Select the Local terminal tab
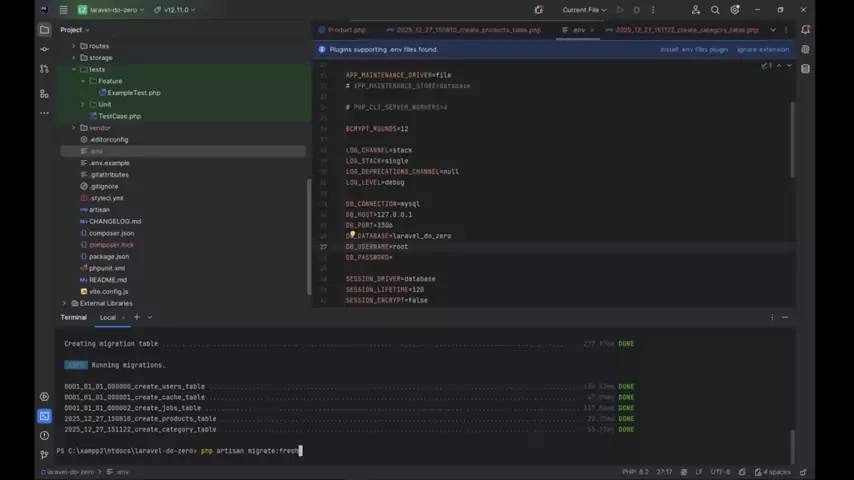 pos(107,317)
